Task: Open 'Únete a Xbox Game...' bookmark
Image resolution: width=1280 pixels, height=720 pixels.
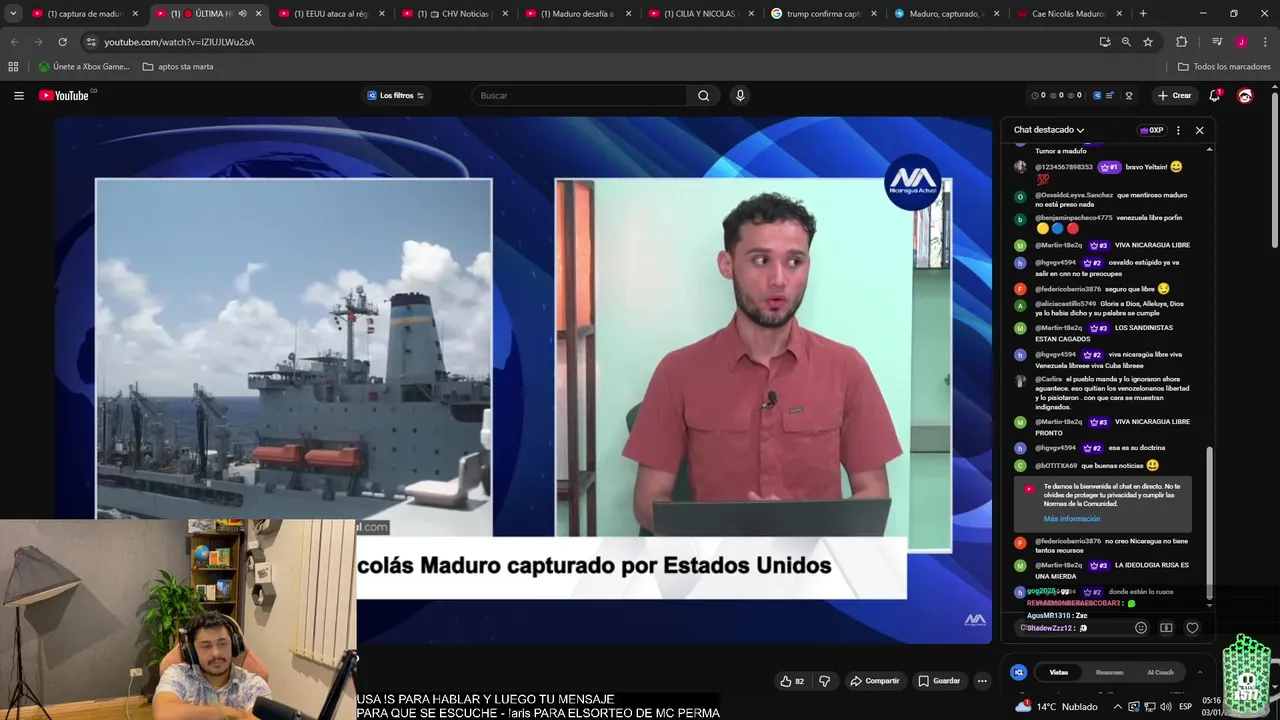Action: point(84,67)
